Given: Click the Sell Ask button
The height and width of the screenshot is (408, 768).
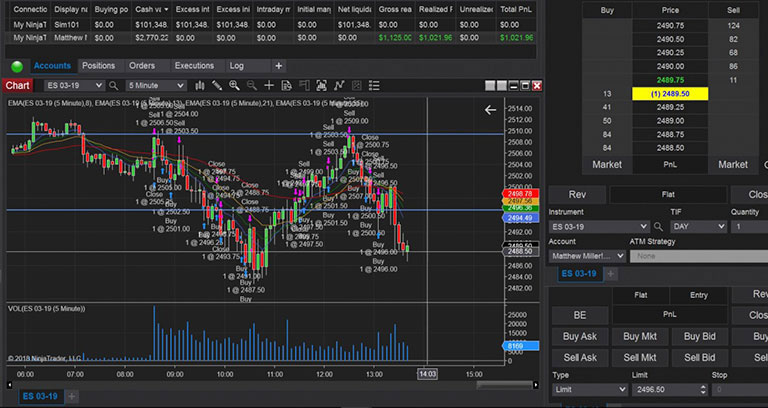Looking at the screenshot, I should pyautogui.click(x=580, y=358).
